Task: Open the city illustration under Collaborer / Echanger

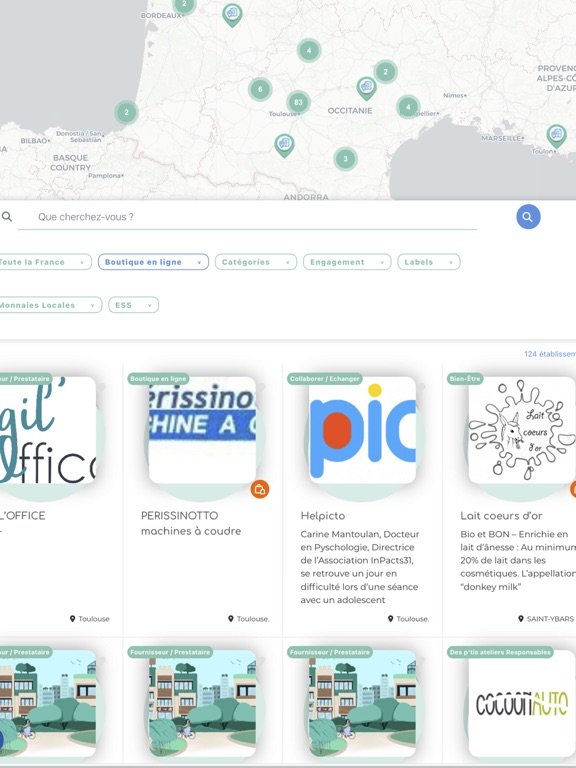Action: click(x=362, y=704)
